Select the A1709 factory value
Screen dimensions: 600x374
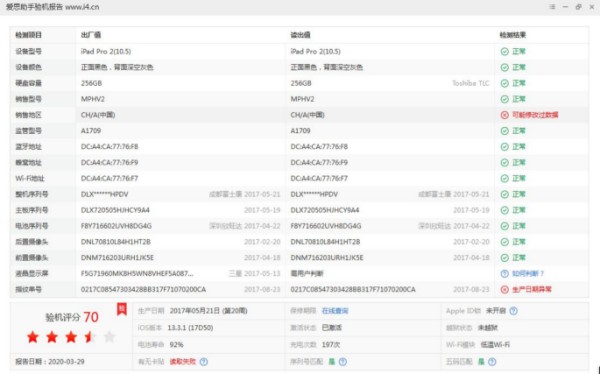pyautogui.click(x=91, y=131)
